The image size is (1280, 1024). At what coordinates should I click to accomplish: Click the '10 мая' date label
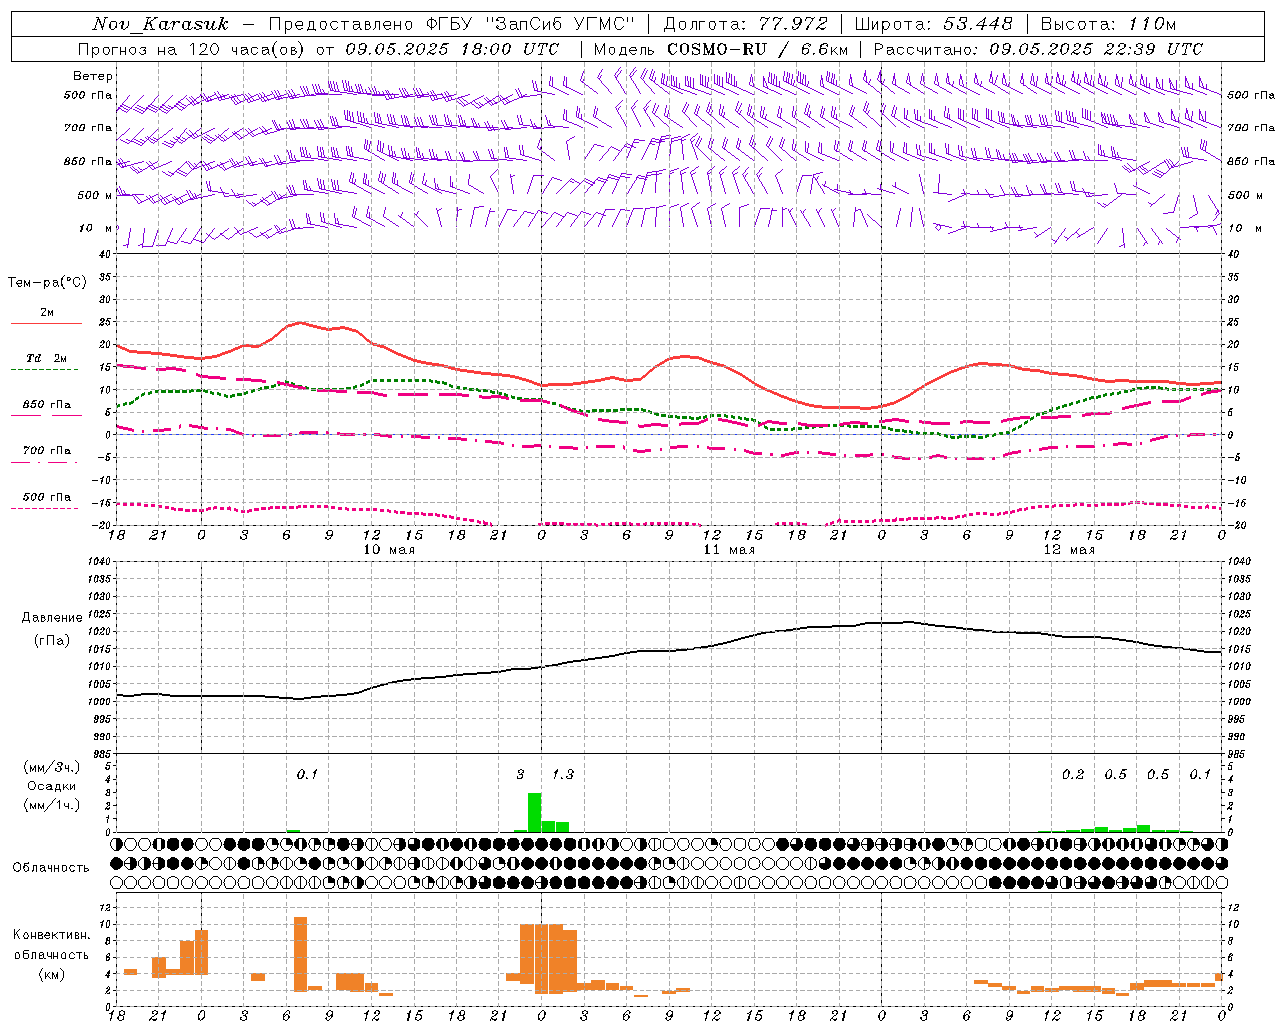(x=388, y=550)
